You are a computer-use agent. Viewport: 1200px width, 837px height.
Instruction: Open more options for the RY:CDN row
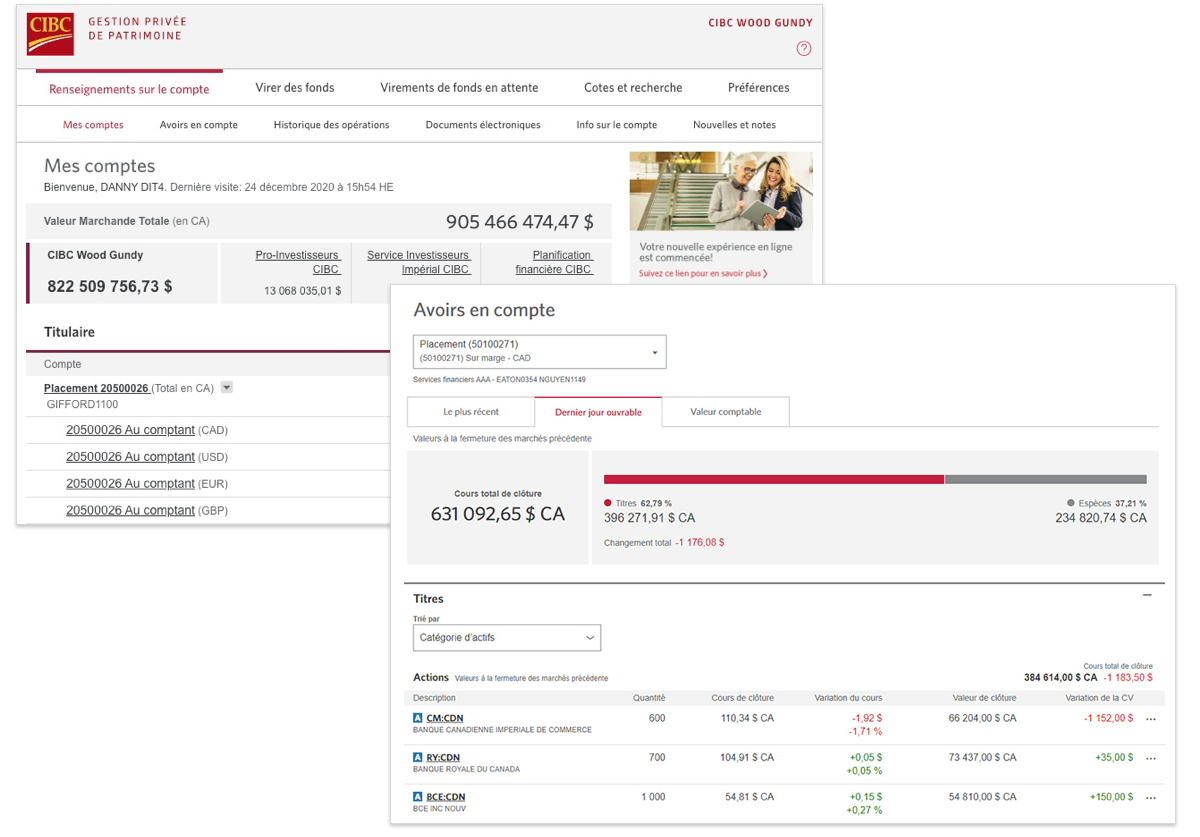1151,758
